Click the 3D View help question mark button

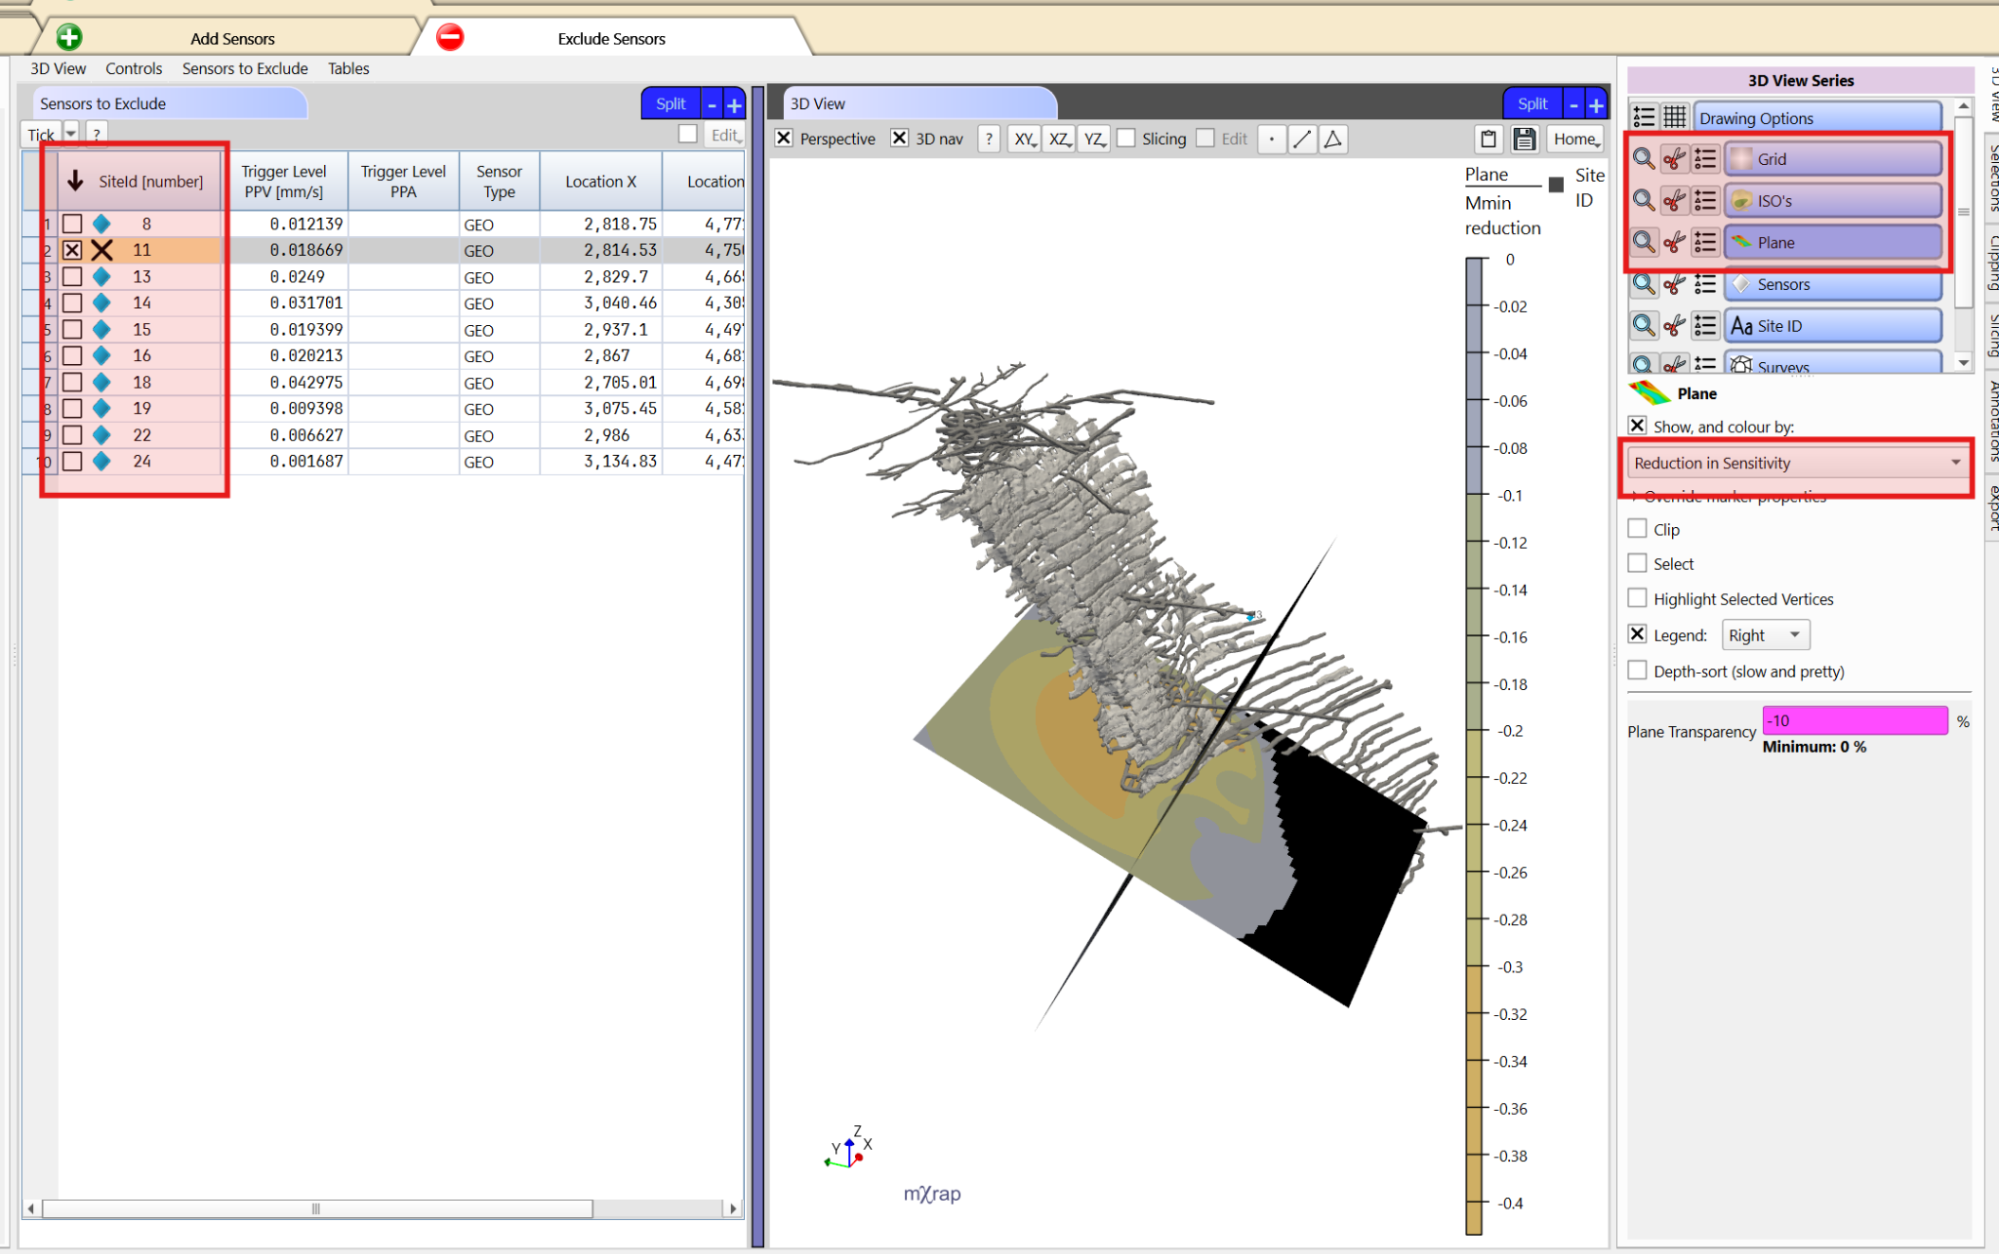coord(989,139)
